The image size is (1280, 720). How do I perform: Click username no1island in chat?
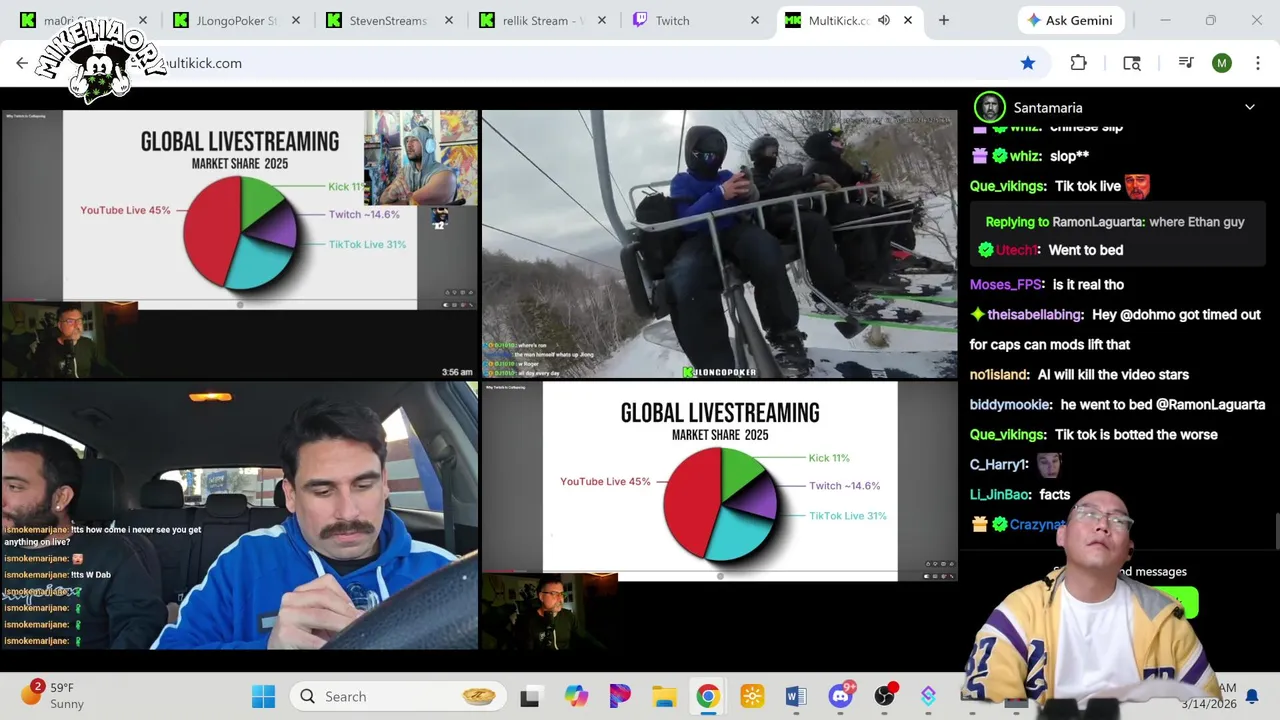tap(999, 375)
